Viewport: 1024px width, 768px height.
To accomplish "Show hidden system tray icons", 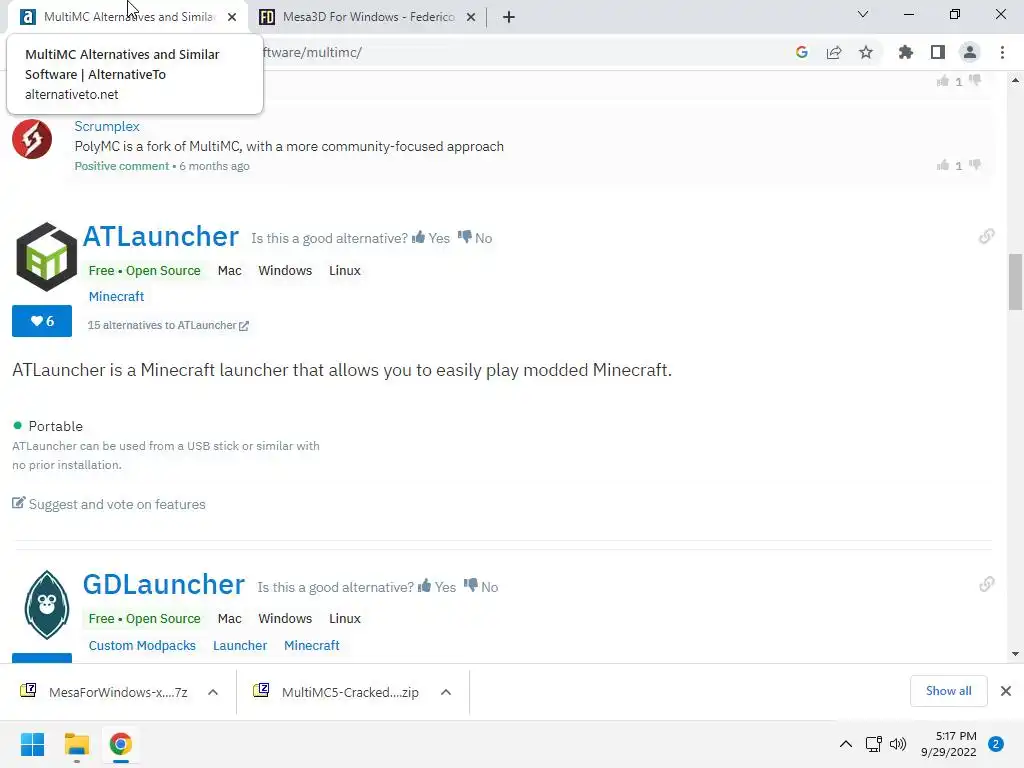I will (x=846, y=744).
